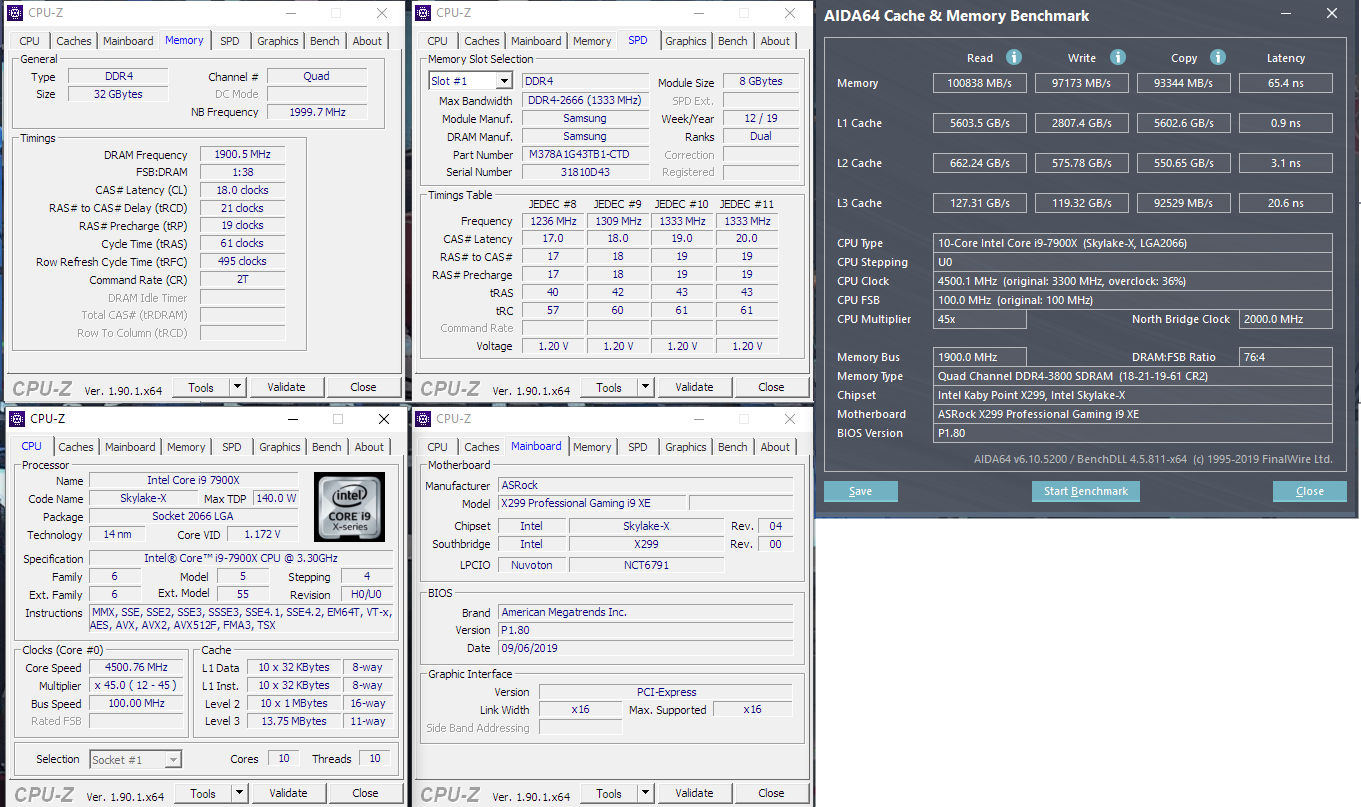Open the Slot #1 memory slot dropdown
The width and height of the screenshot is (1361, 807).
[470, 81]
